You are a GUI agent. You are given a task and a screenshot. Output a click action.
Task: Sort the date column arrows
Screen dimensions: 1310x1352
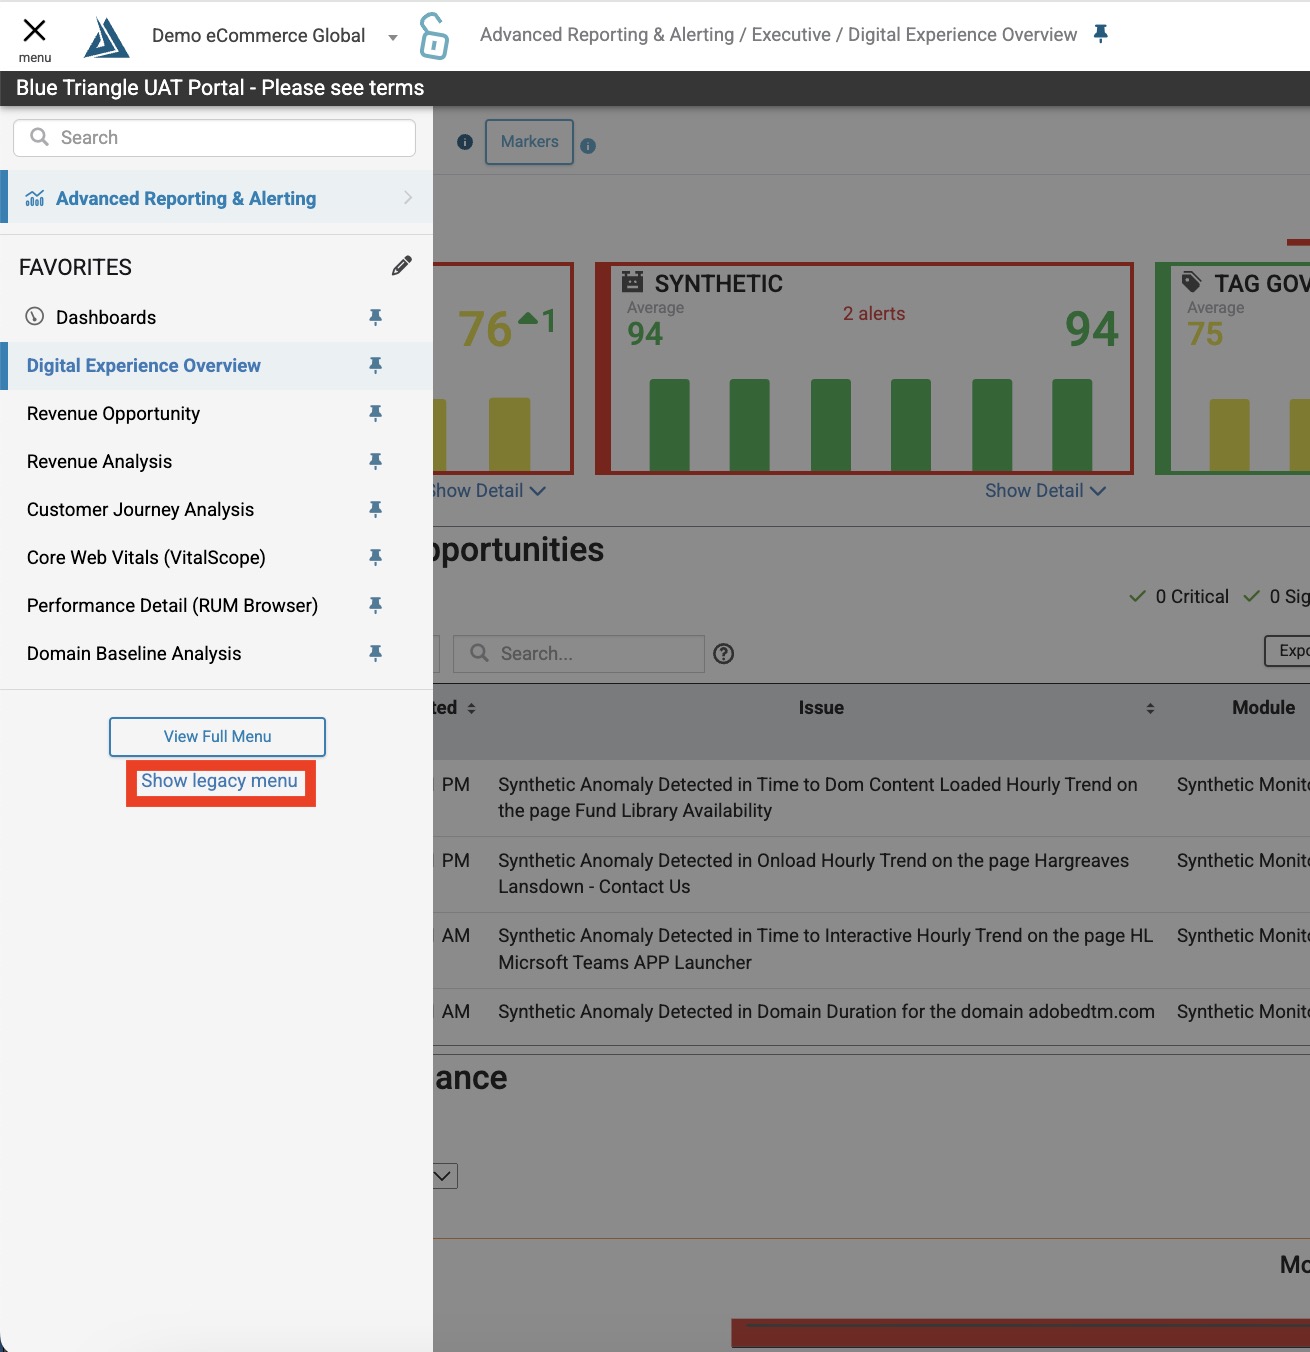tap(471, 708)
